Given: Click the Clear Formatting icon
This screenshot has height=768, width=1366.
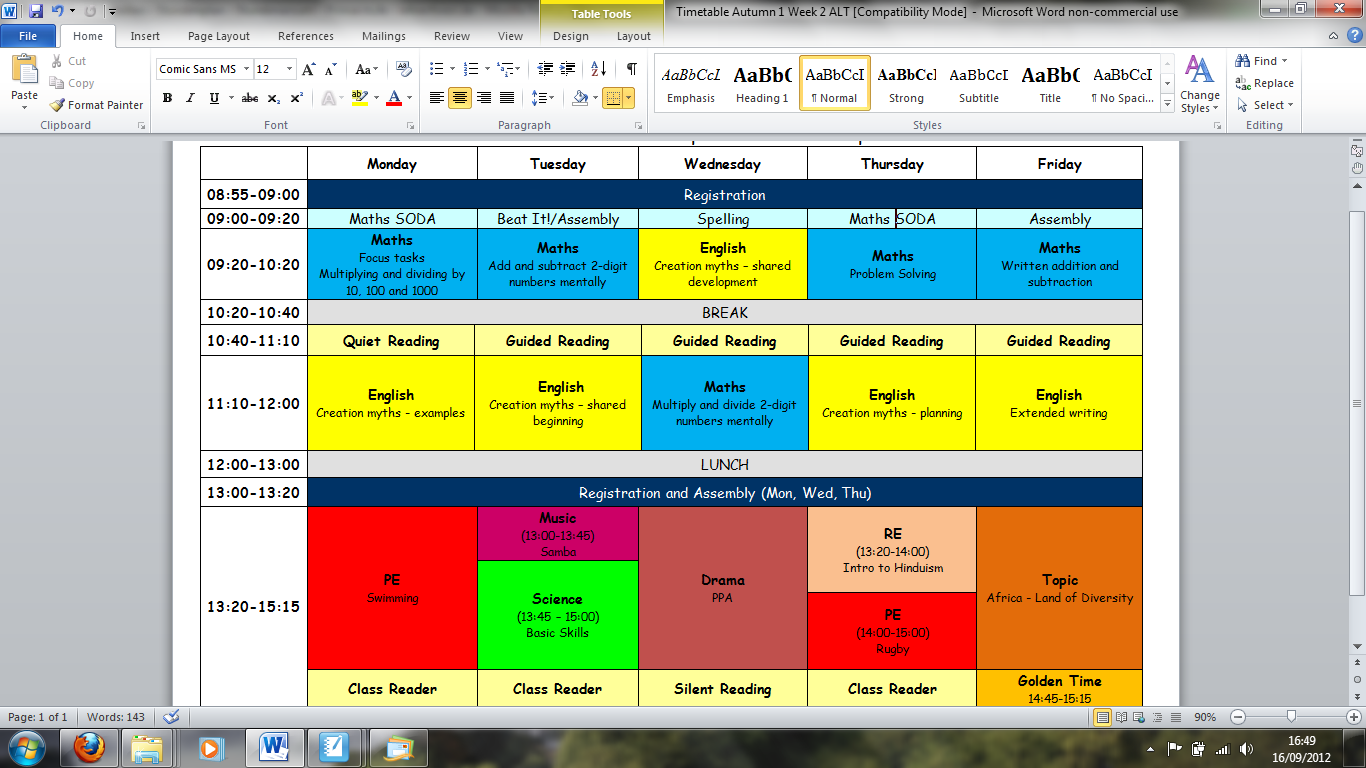Looking at the screenshot, I should (x=404, y=69).
